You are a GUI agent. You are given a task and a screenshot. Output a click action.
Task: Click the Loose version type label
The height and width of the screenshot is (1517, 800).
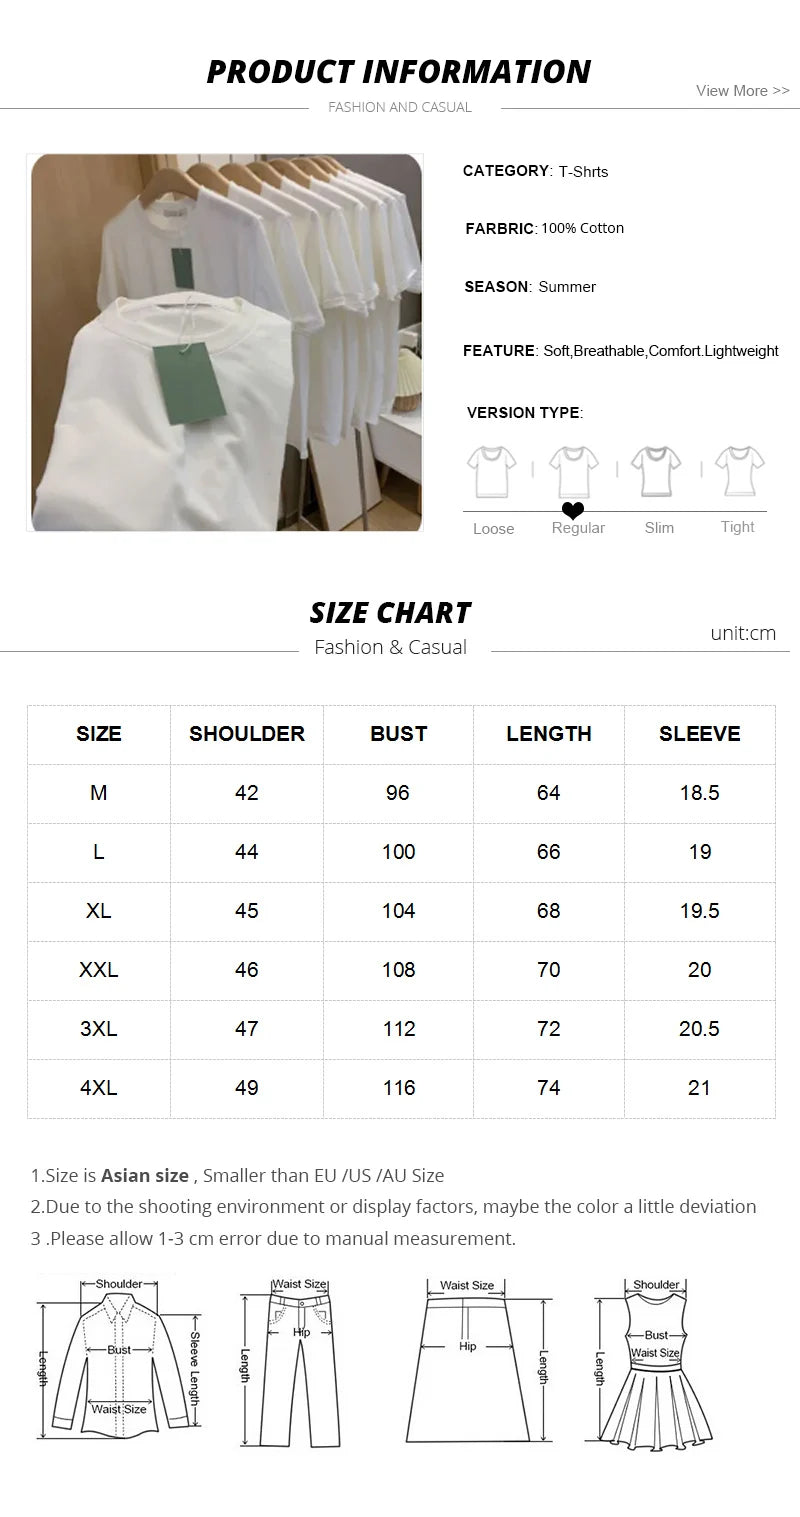click(493, 529)
